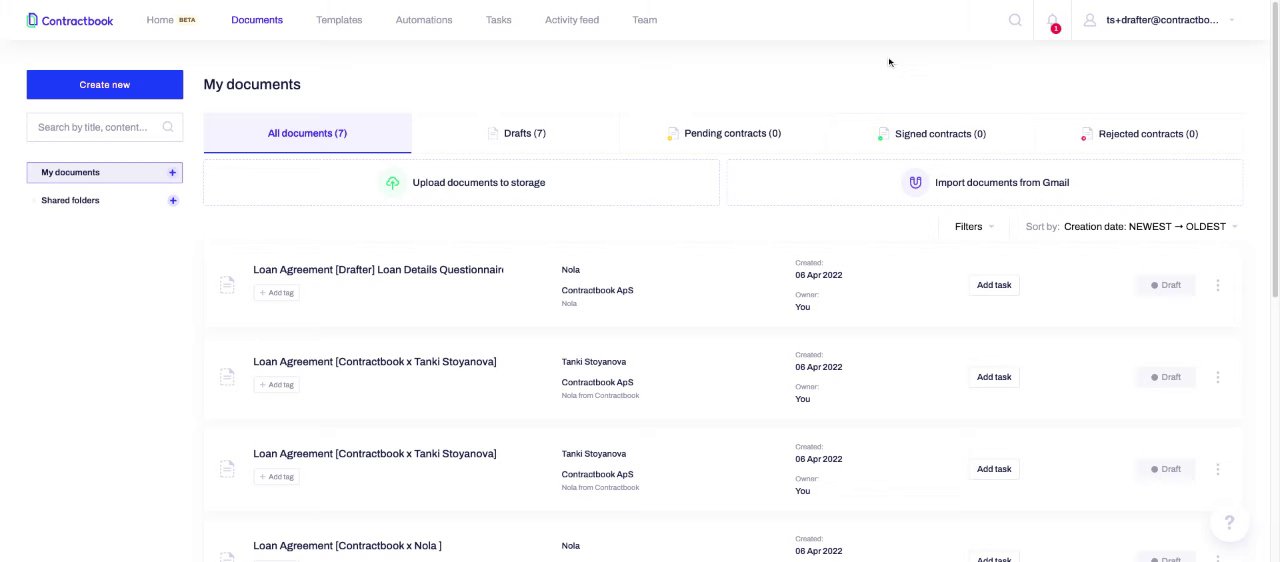Click Add task on the first document

(994, 285)
